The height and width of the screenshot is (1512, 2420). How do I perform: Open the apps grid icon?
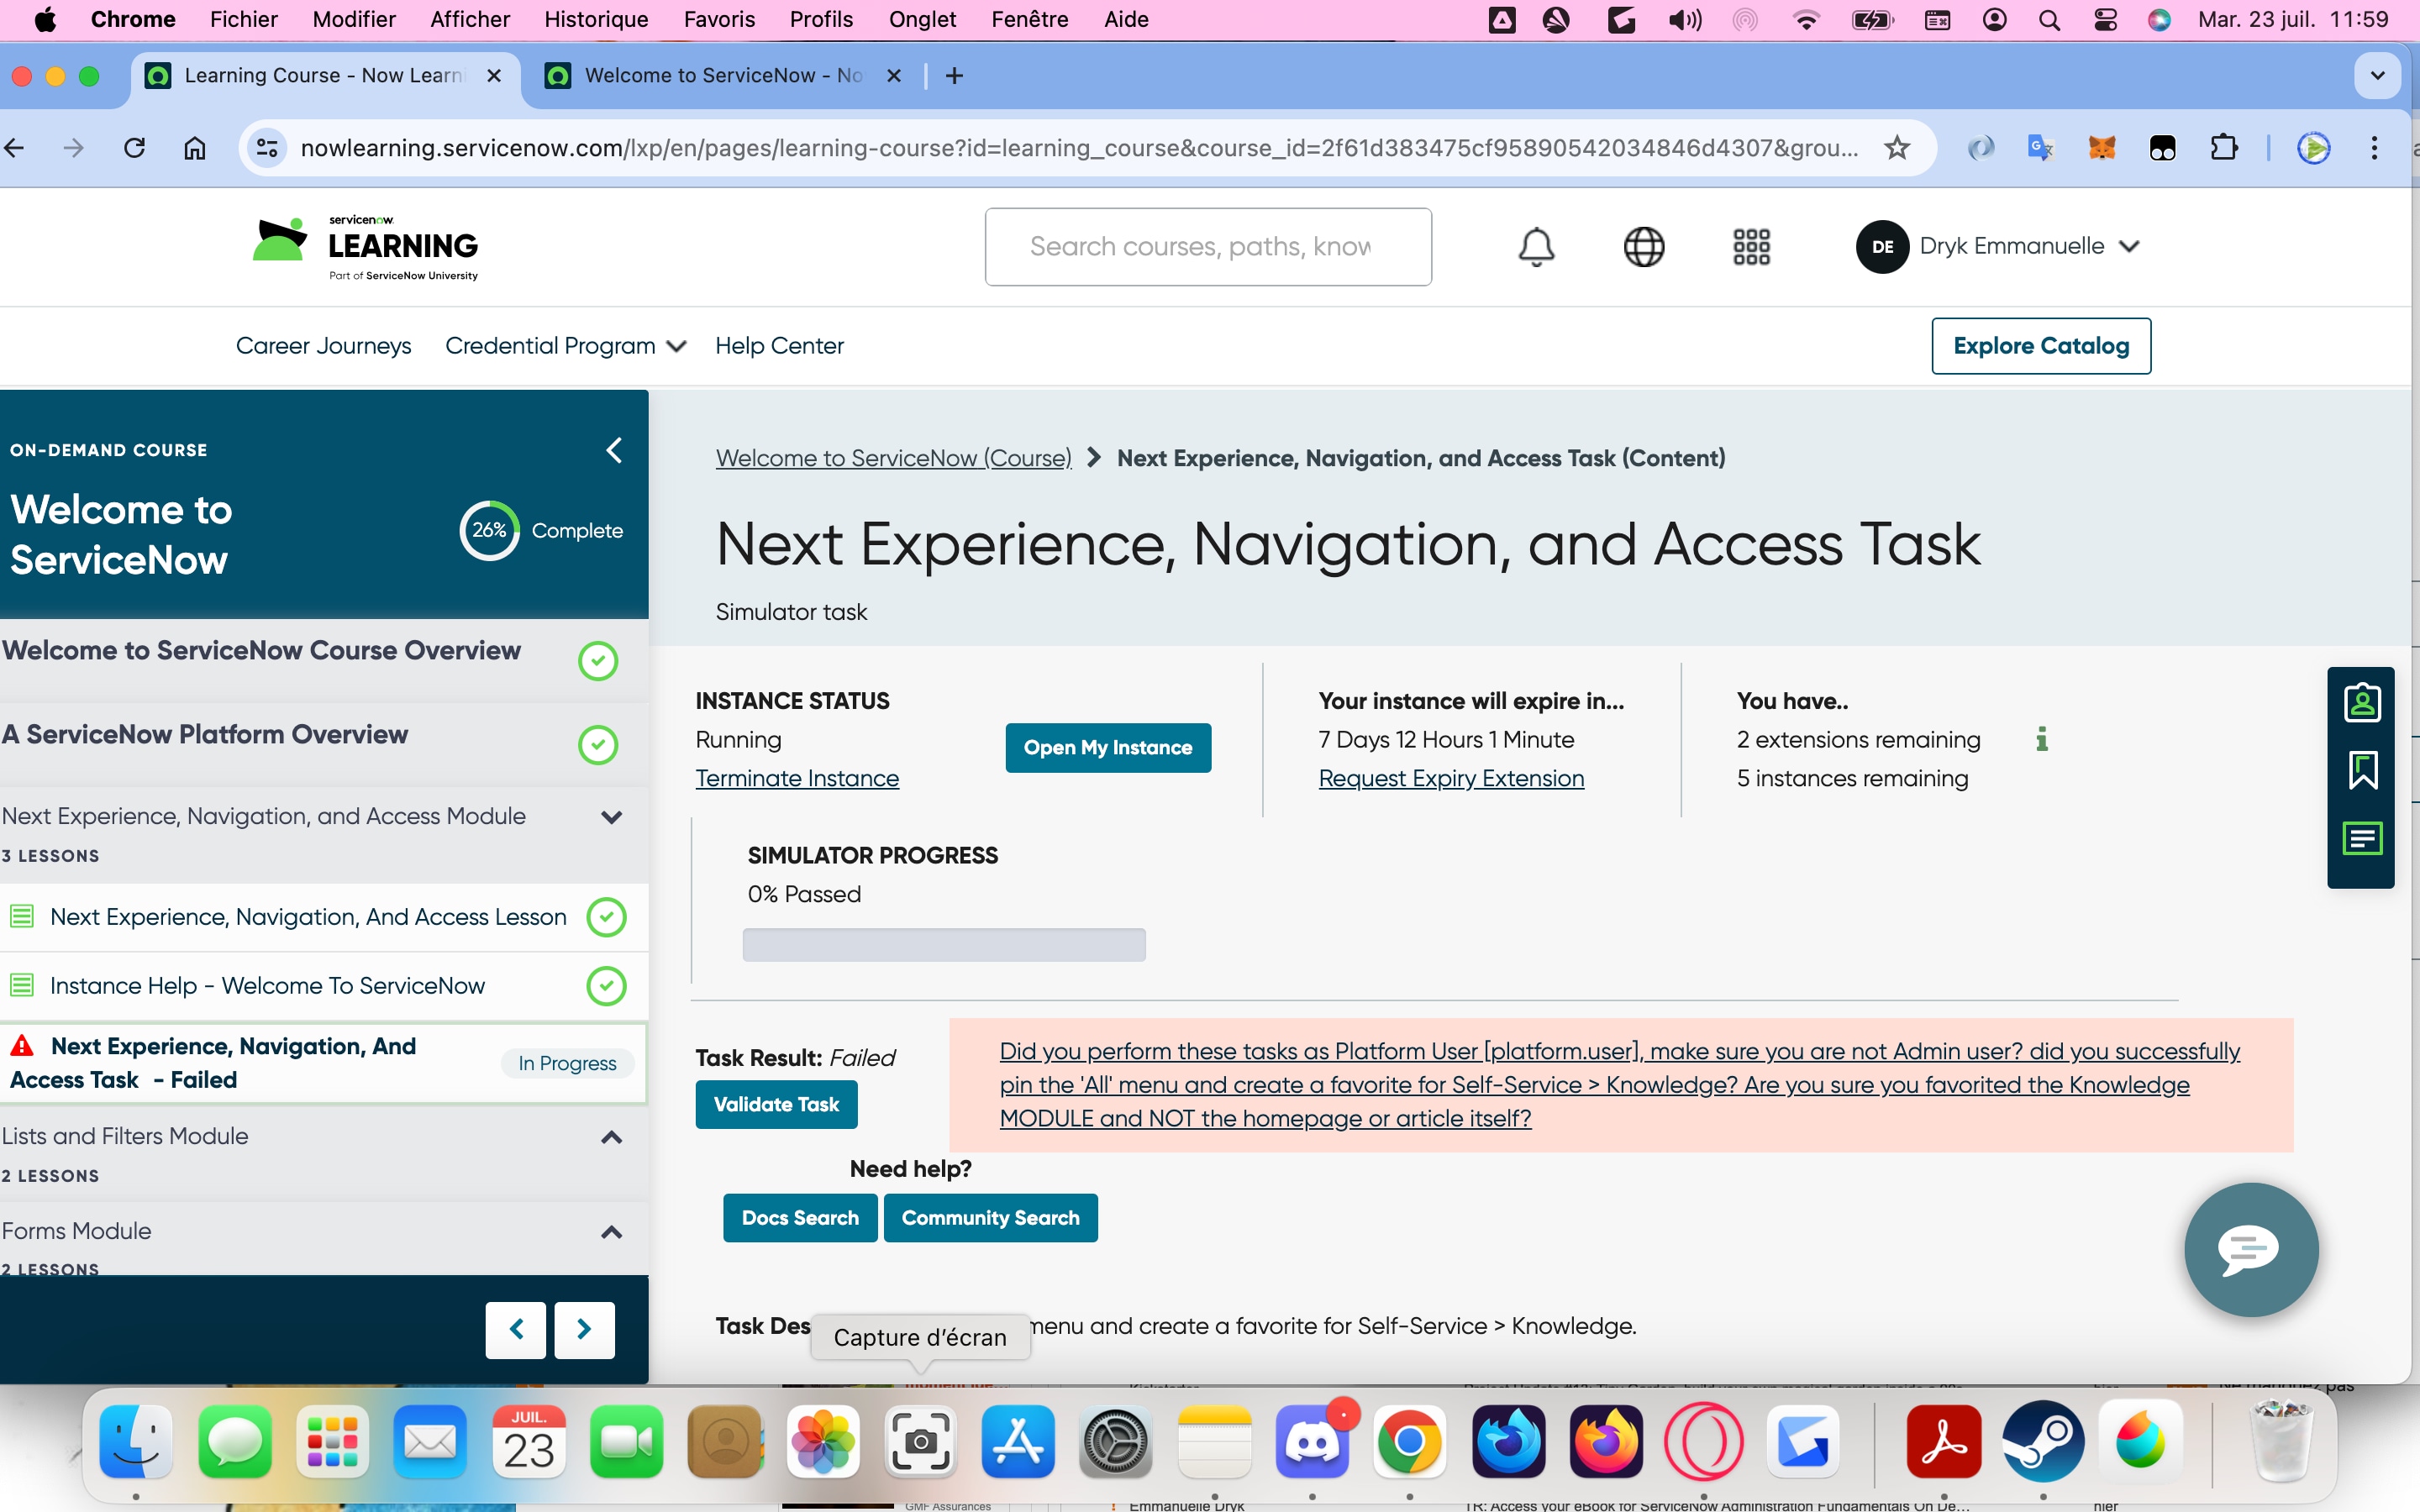[1751, 246]
